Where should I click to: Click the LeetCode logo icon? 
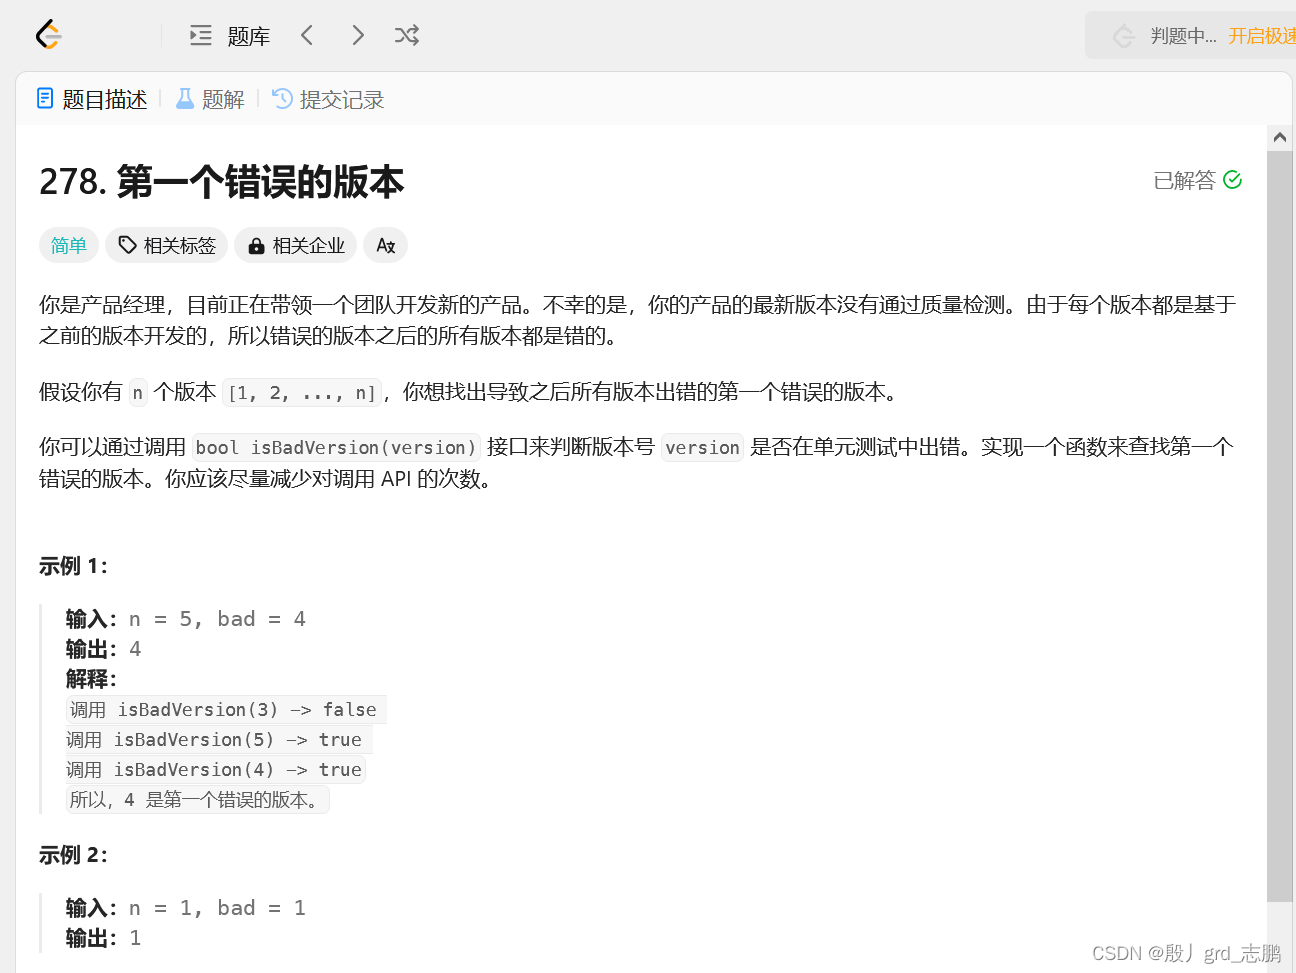(x=49, y=35)
